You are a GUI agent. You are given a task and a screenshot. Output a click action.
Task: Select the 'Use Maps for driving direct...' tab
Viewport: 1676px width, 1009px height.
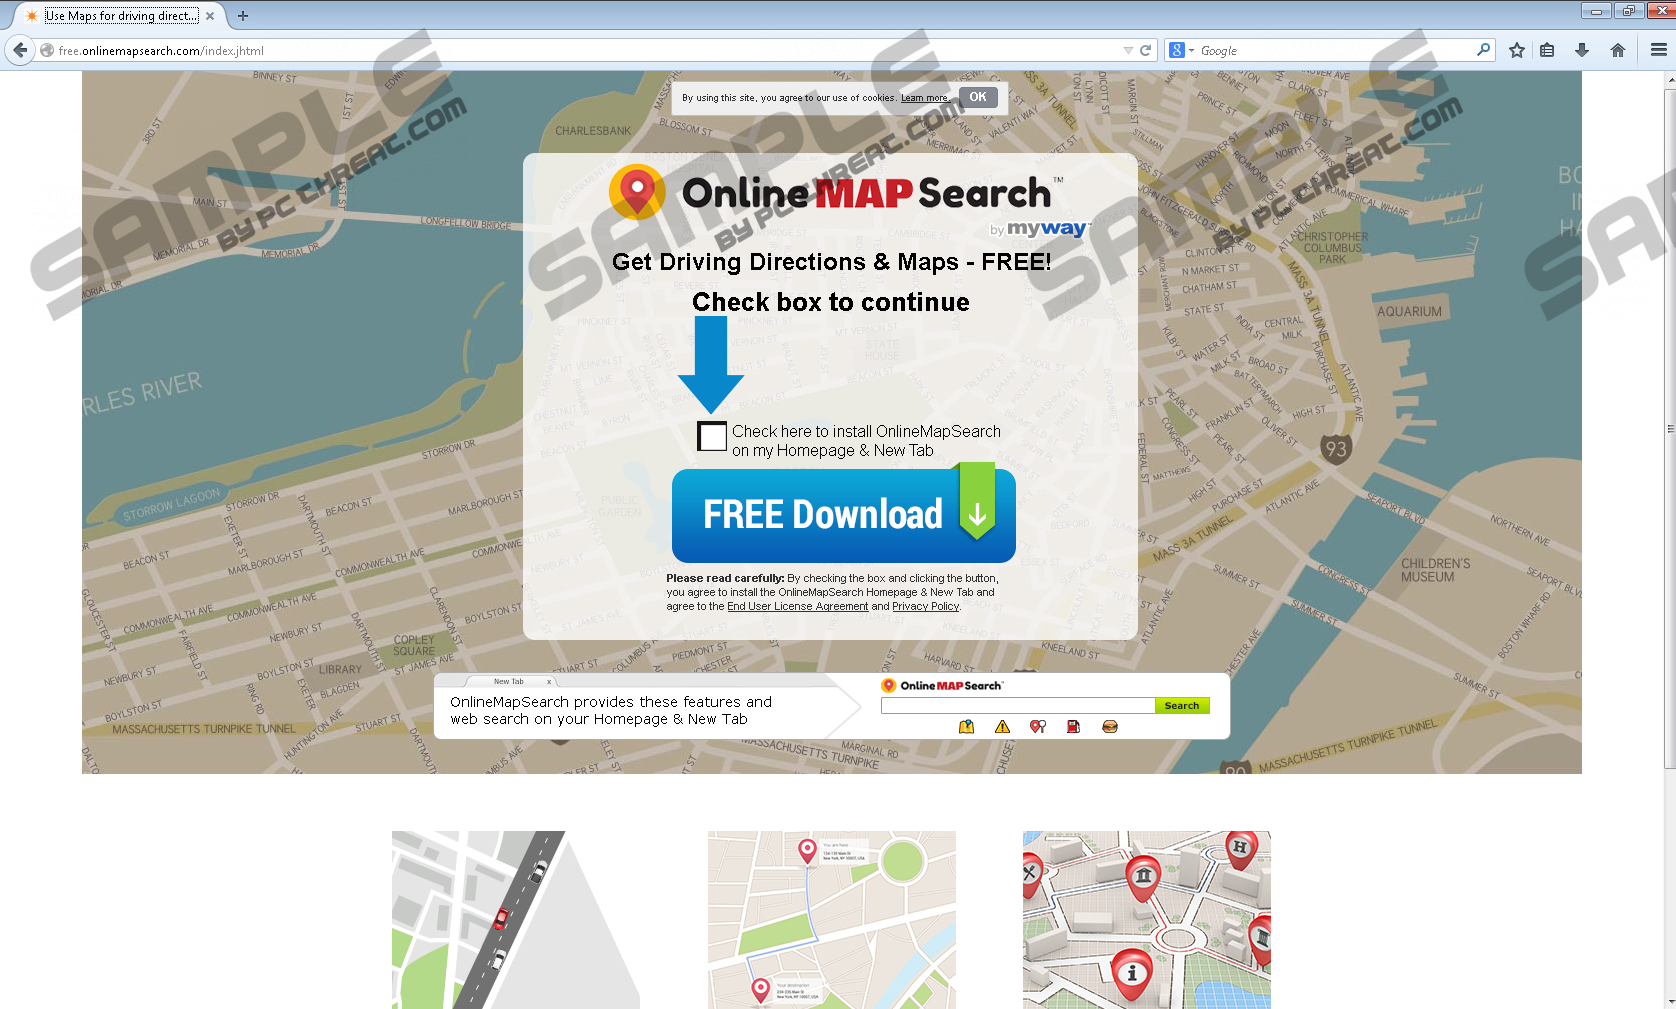(121, 16)
